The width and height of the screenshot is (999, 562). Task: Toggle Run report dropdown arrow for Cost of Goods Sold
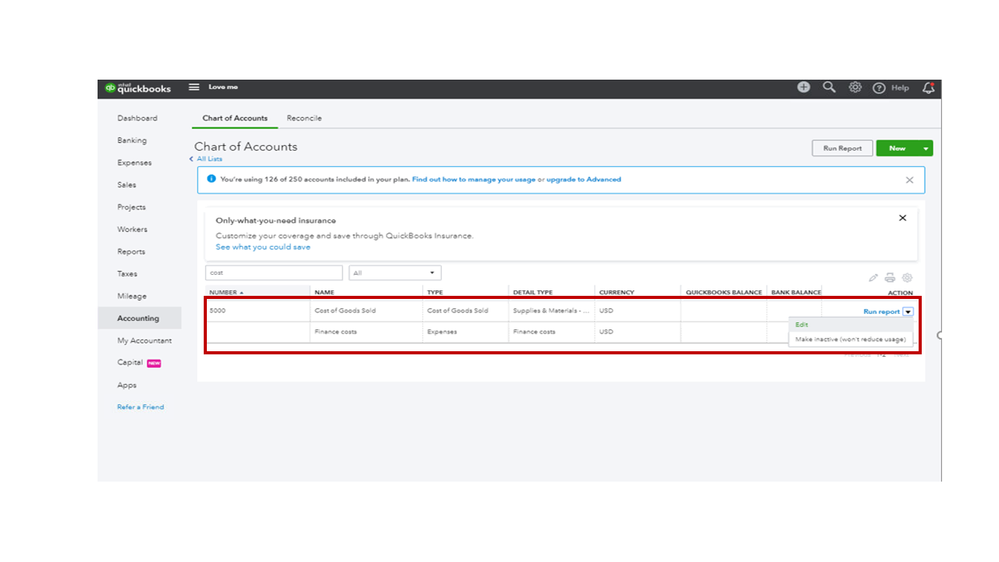(x=908, y=312)
